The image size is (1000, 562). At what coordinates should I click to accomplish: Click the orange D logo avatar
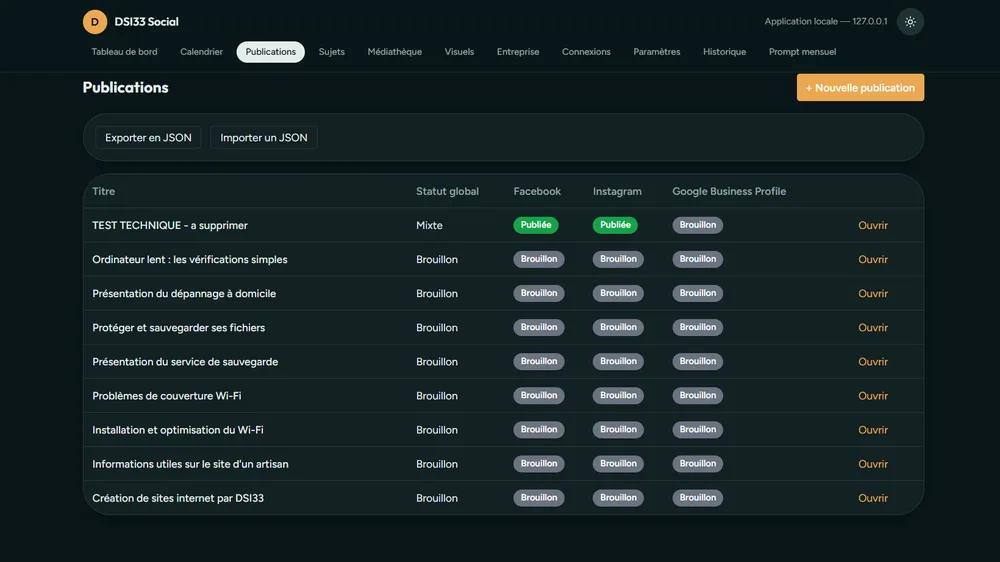pos(94,22)
